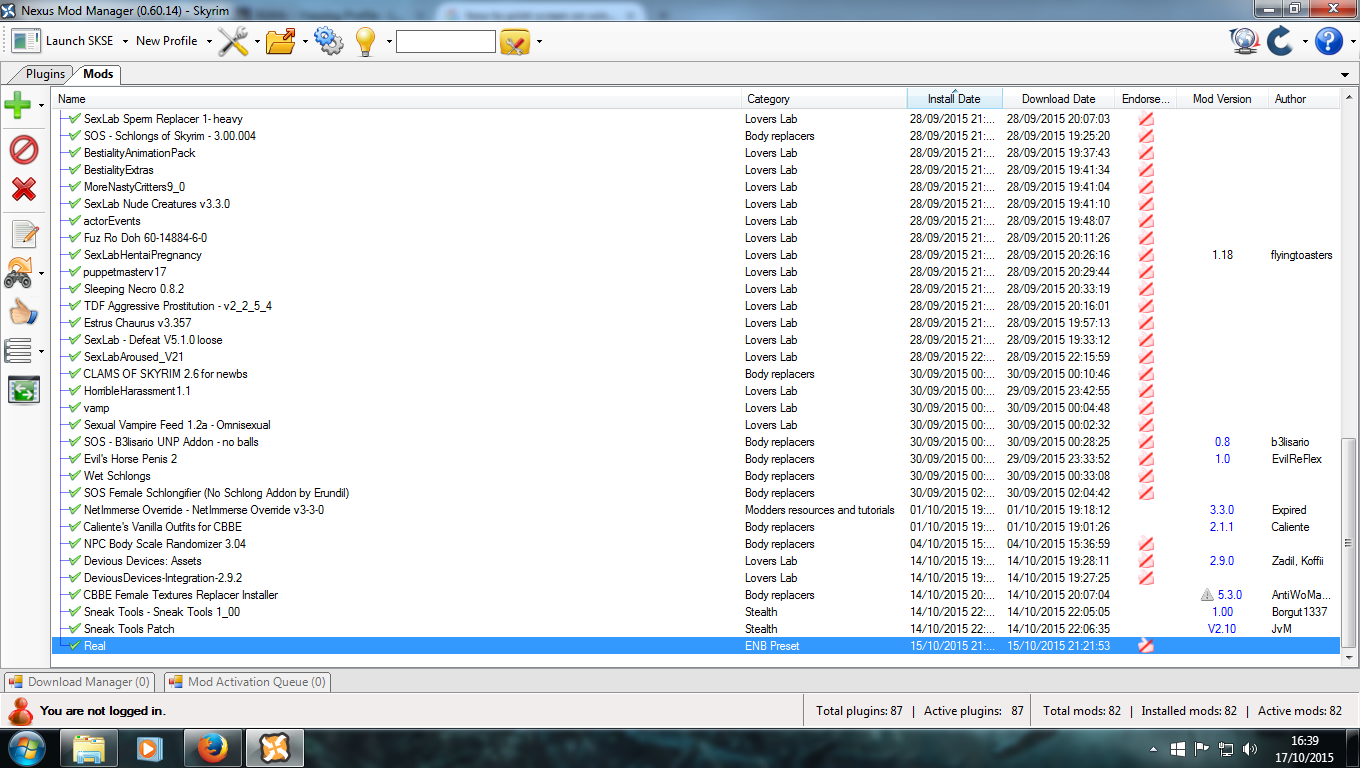Click the endorsement icon for actorEvents

[x=1146, y=221]
